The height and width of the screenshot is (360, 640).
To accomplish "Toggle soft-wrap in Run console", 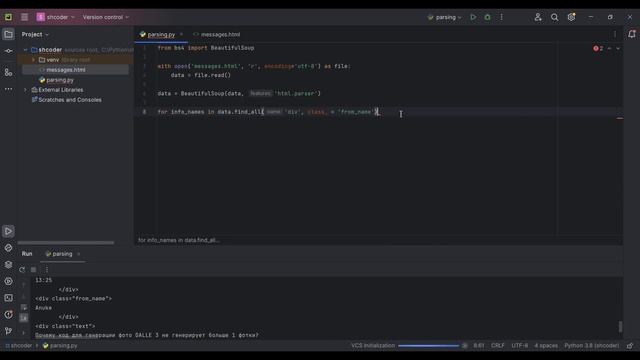I will click(x=24, y=307).
